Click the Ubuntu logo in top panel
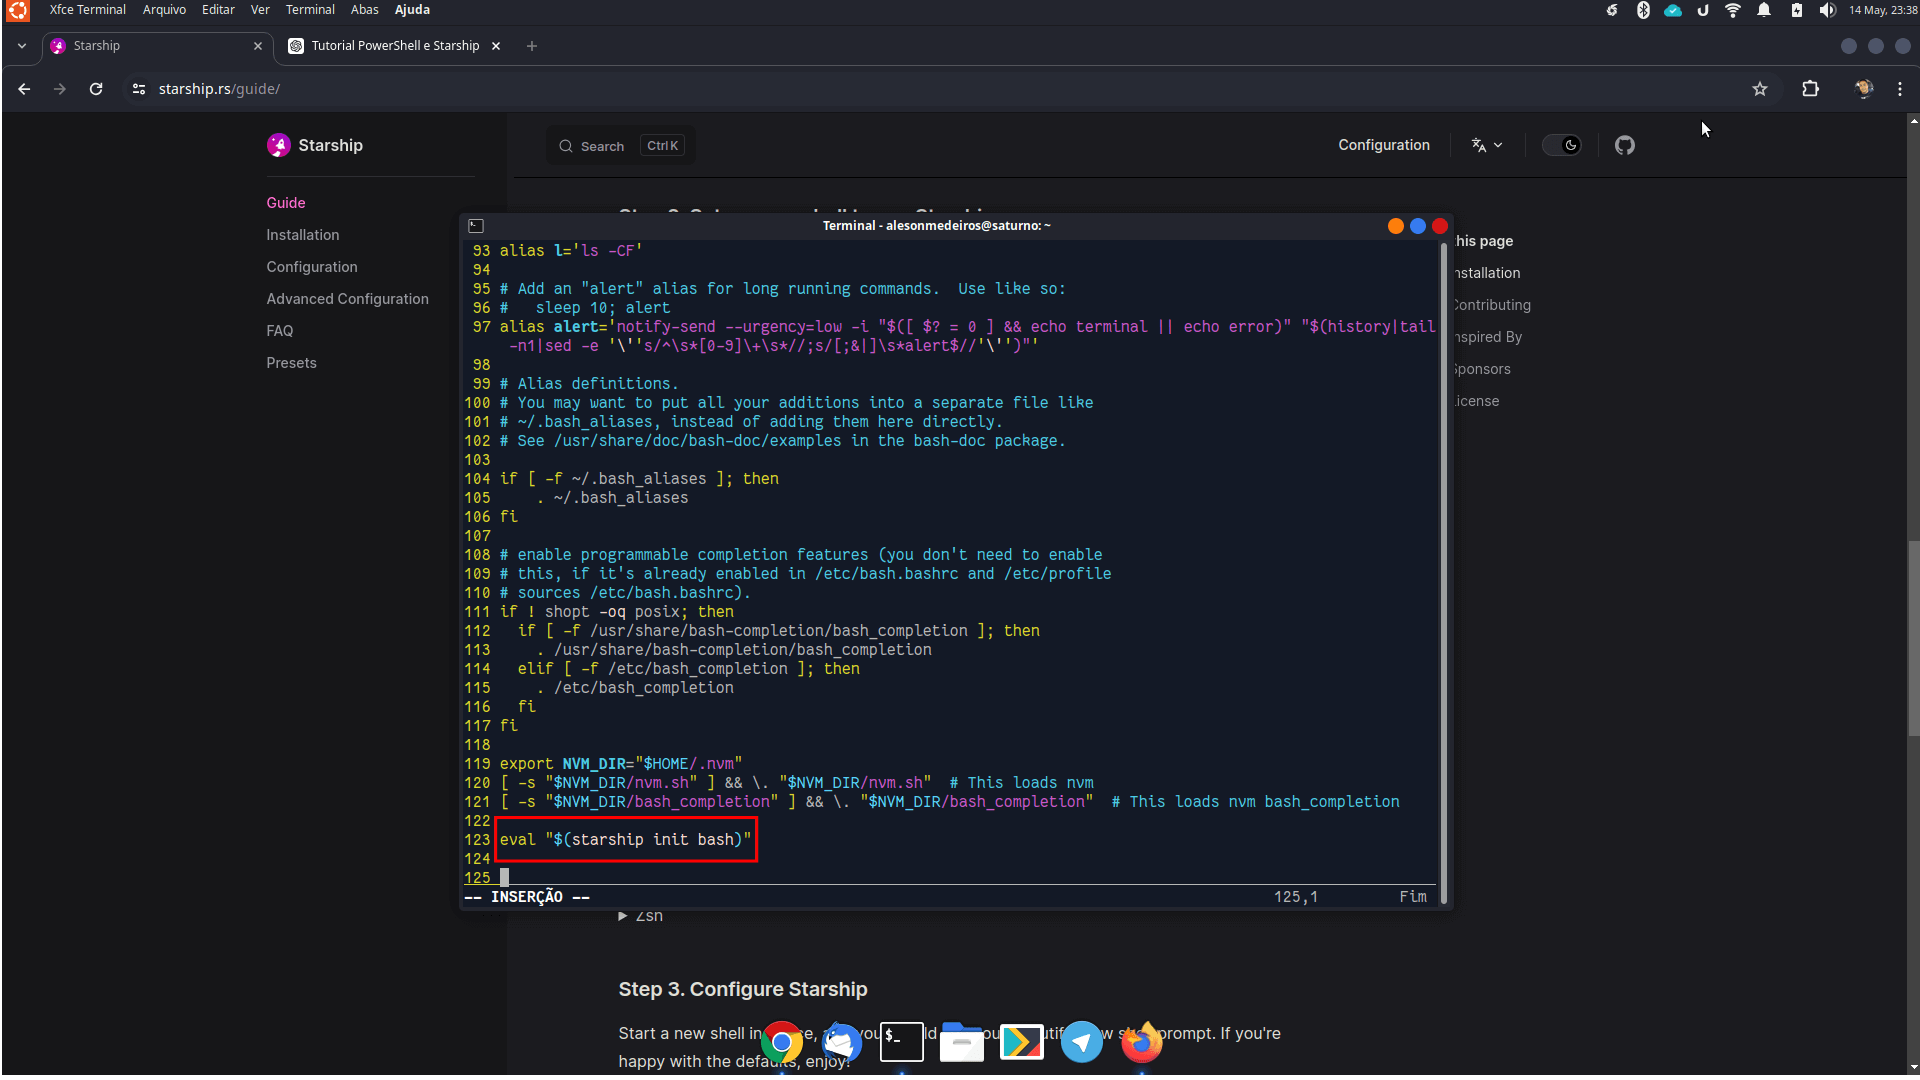This screenshot has height=1080, width=1920. pyautogui.click(x=18, y=11)
